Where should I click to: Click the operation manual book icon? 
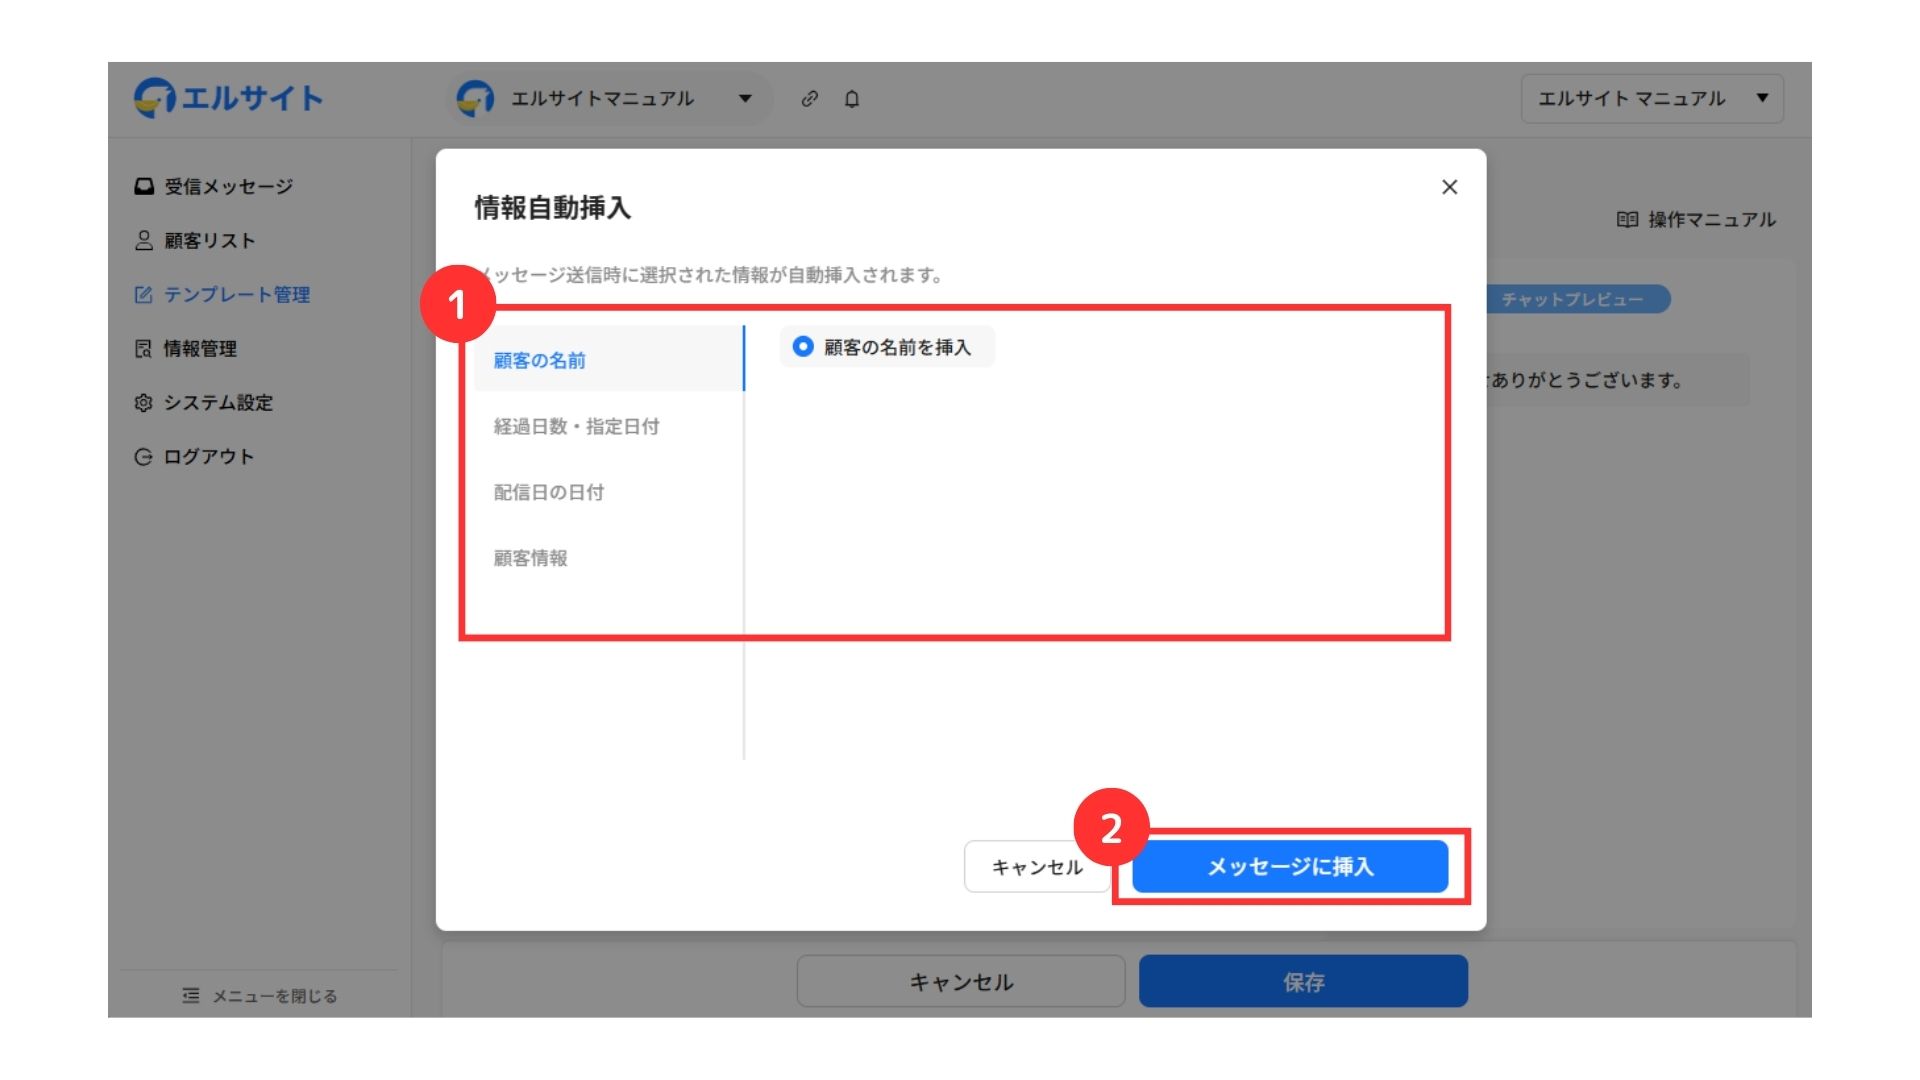pos(1627,219)
